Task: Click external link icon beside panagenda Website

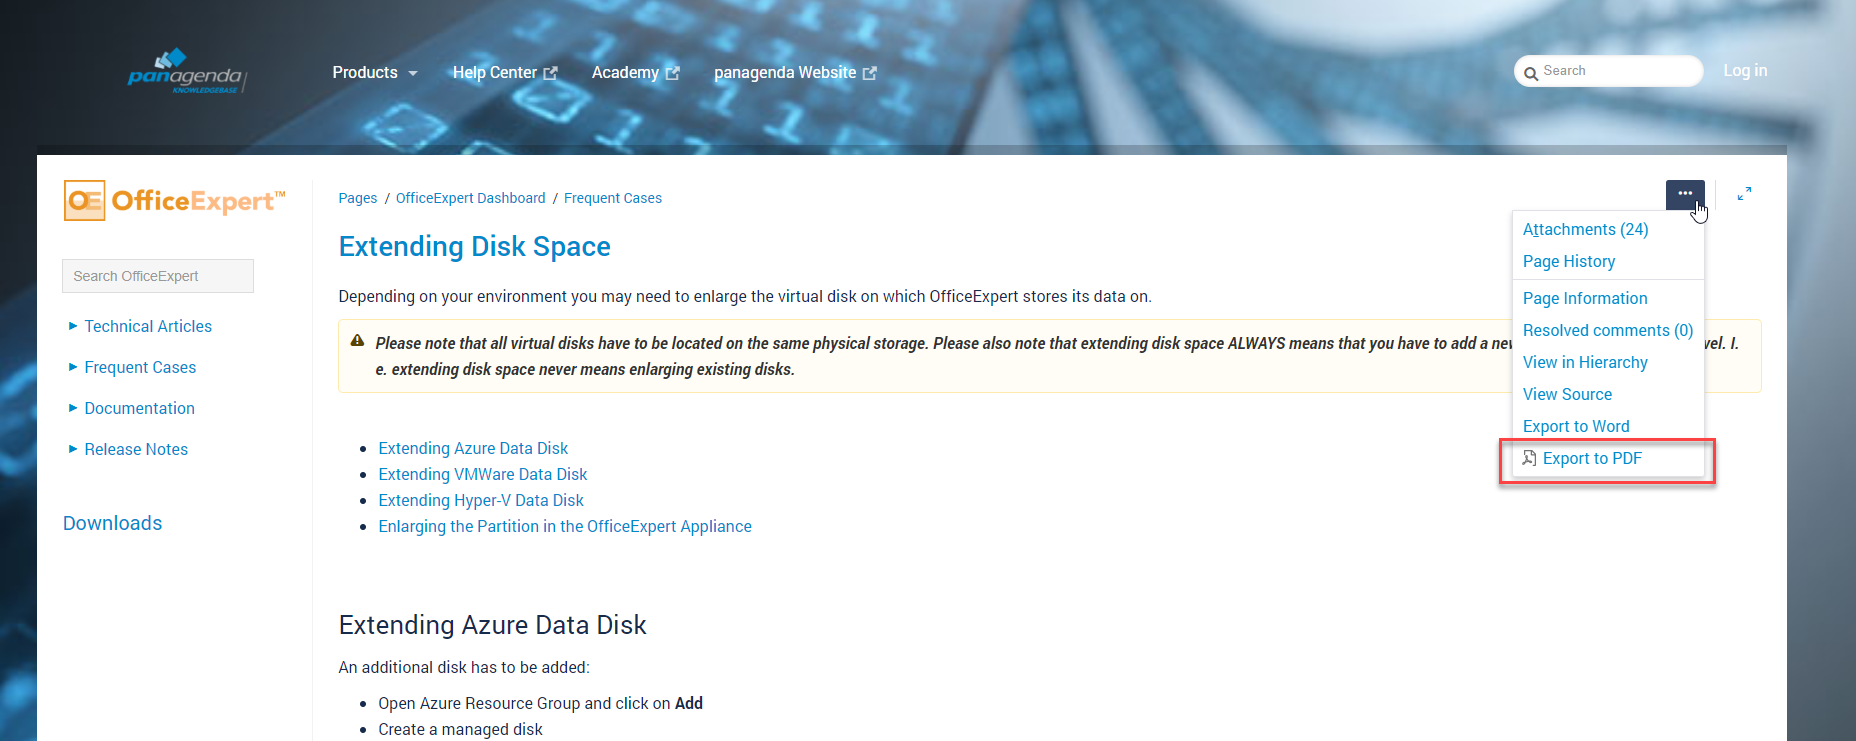Action: [869, 73]
